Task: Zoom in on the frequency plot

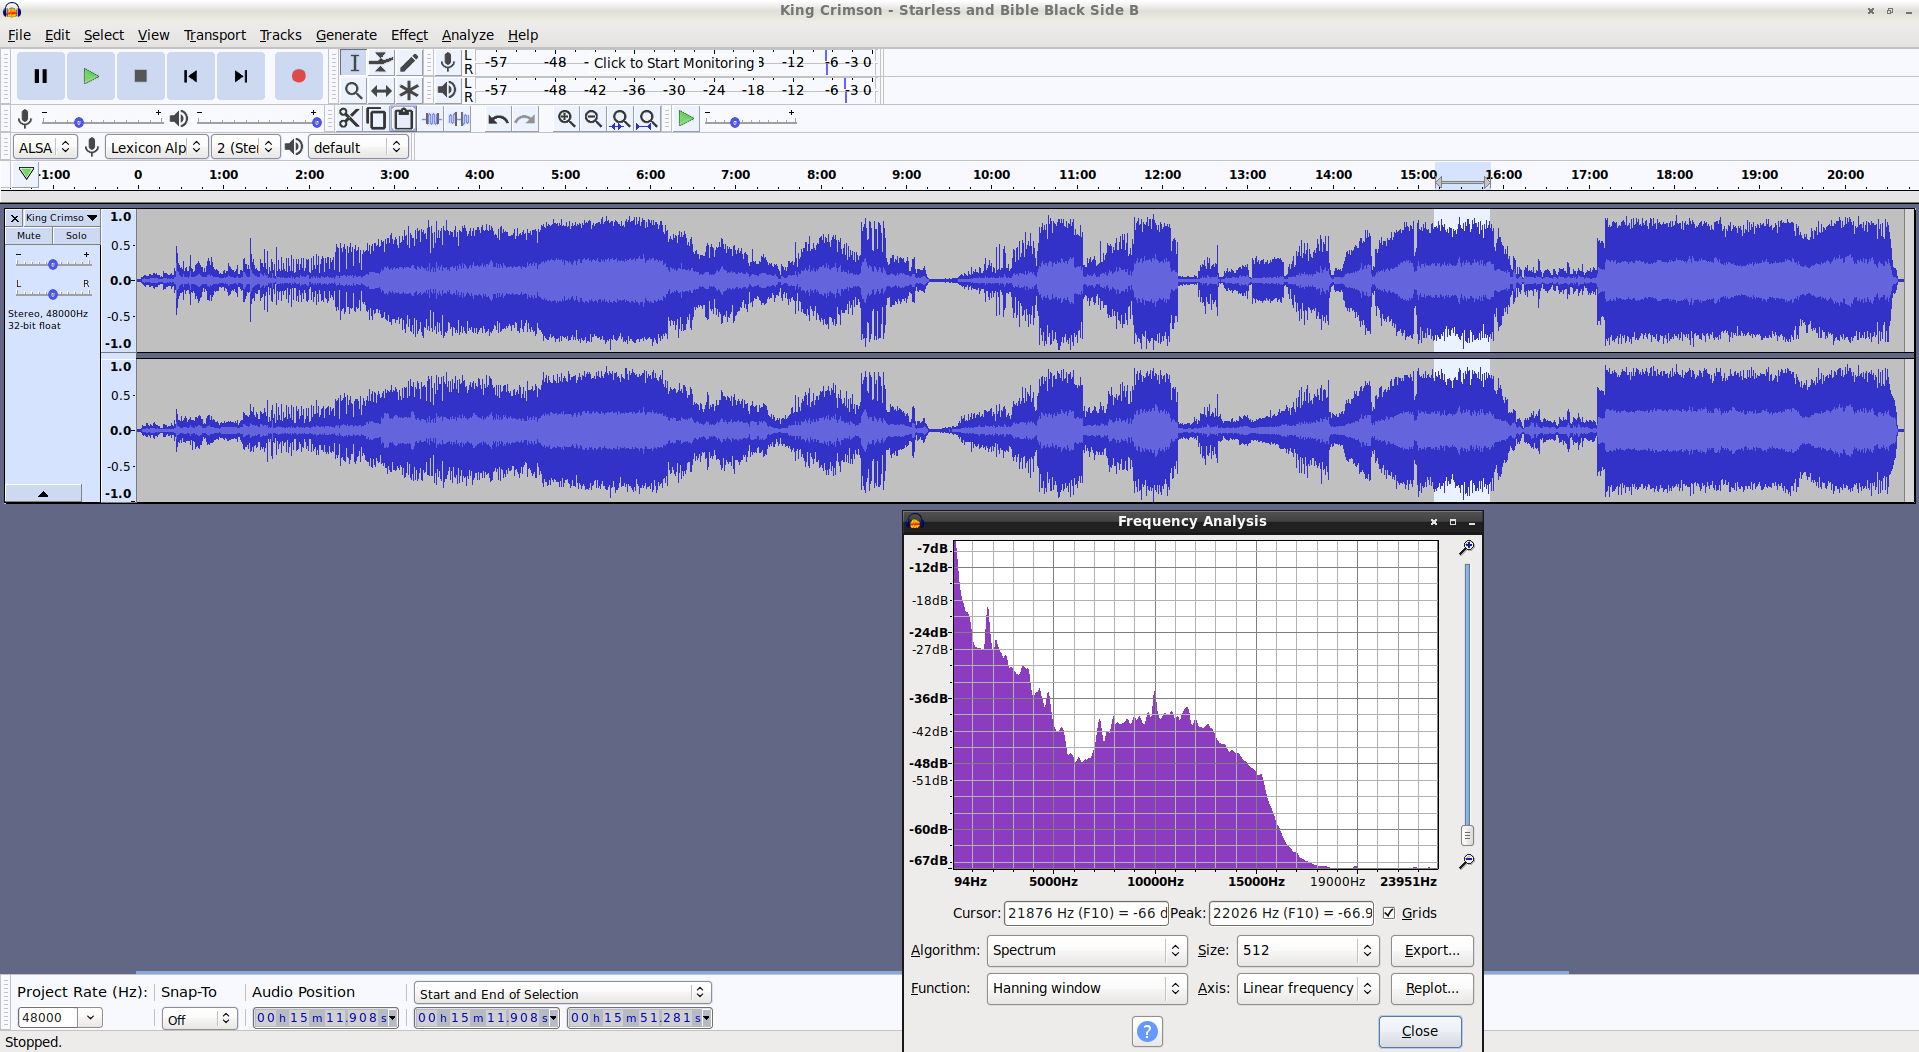Action: pyautogui.click(x=1466, y=547)
